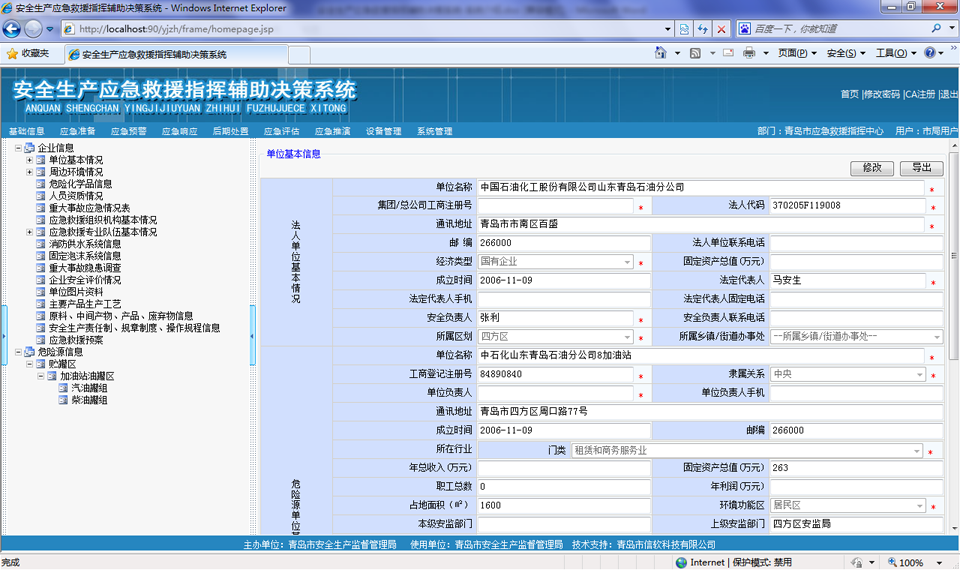The height and width of the screenshot is (570, 960).
Task: Click the red stop loading icon
Action: pos(722,29)
